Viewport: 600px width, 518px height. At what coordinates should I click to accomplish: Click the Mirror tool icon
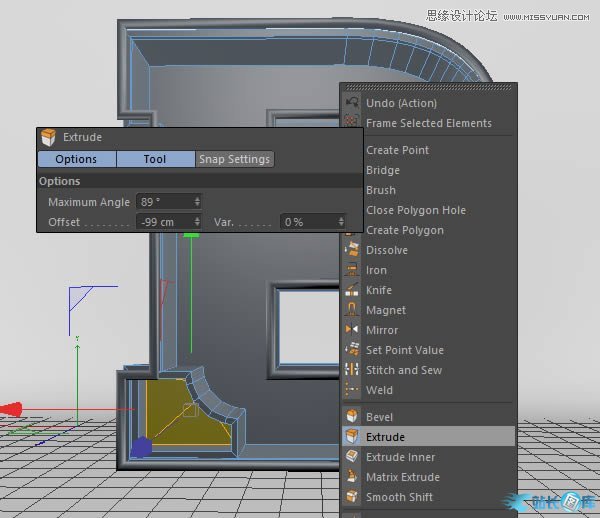pyautogui.click(x=352, y=330)
